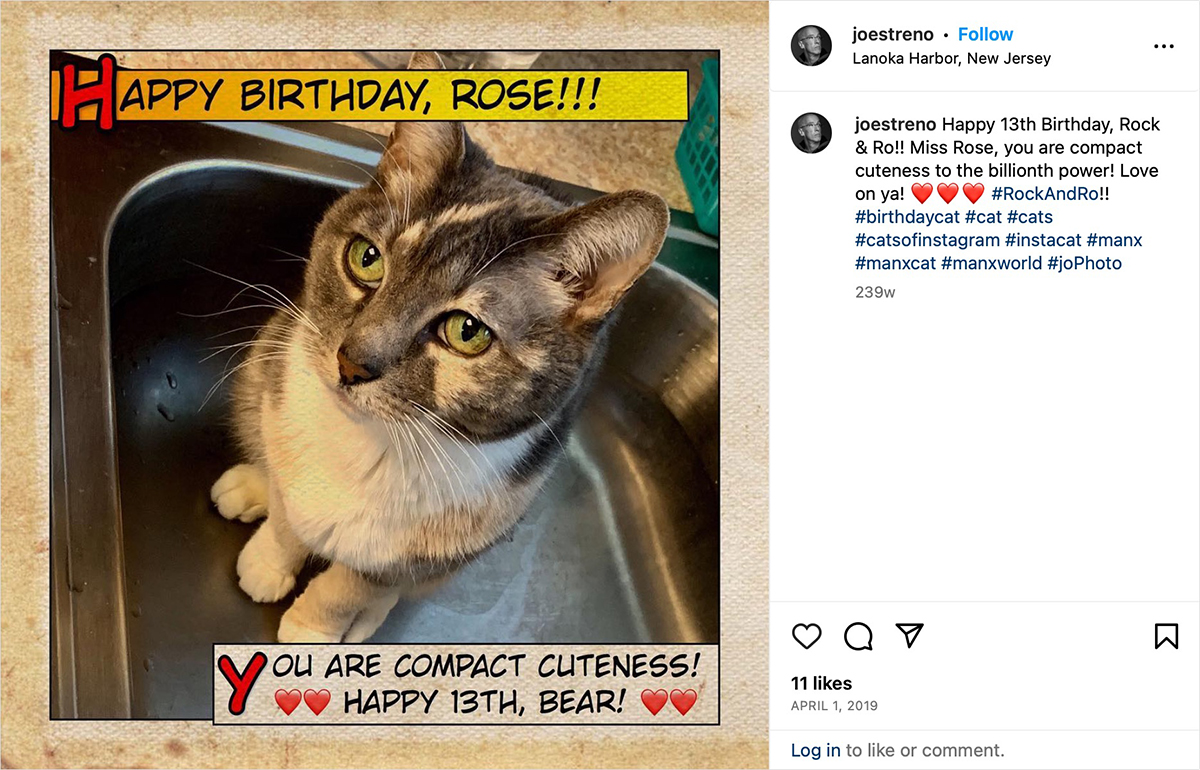View the 11 likes list

(x=821, y=684)
